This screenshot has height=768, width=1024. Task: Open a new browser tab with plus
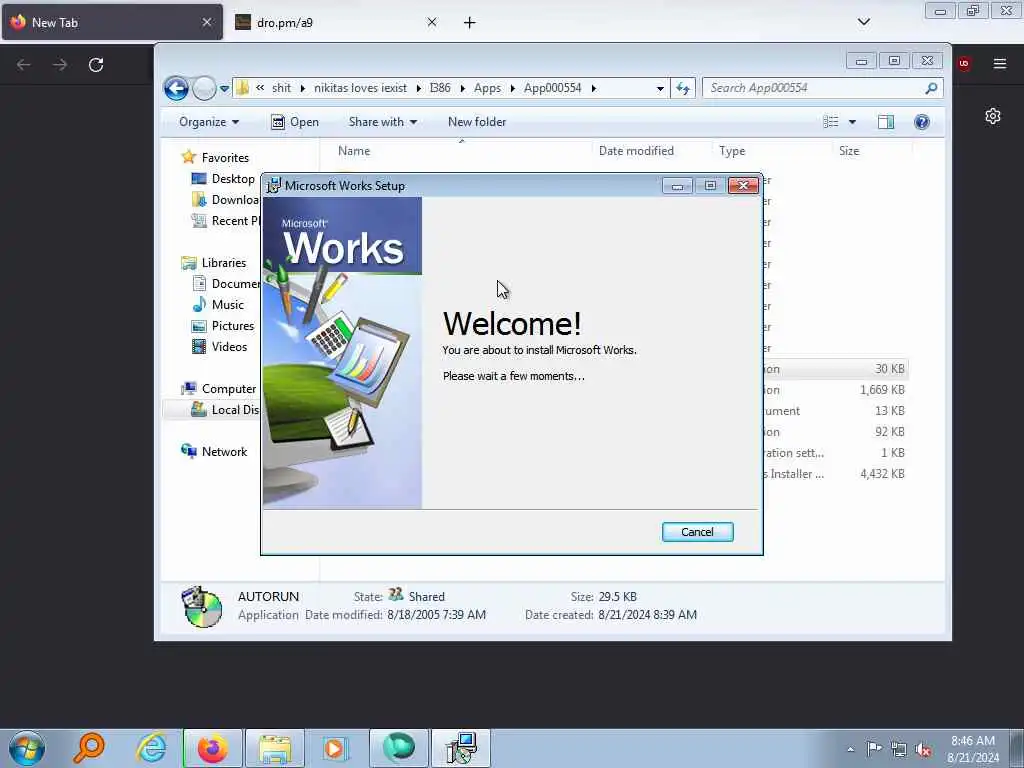[x=470, y=23]
